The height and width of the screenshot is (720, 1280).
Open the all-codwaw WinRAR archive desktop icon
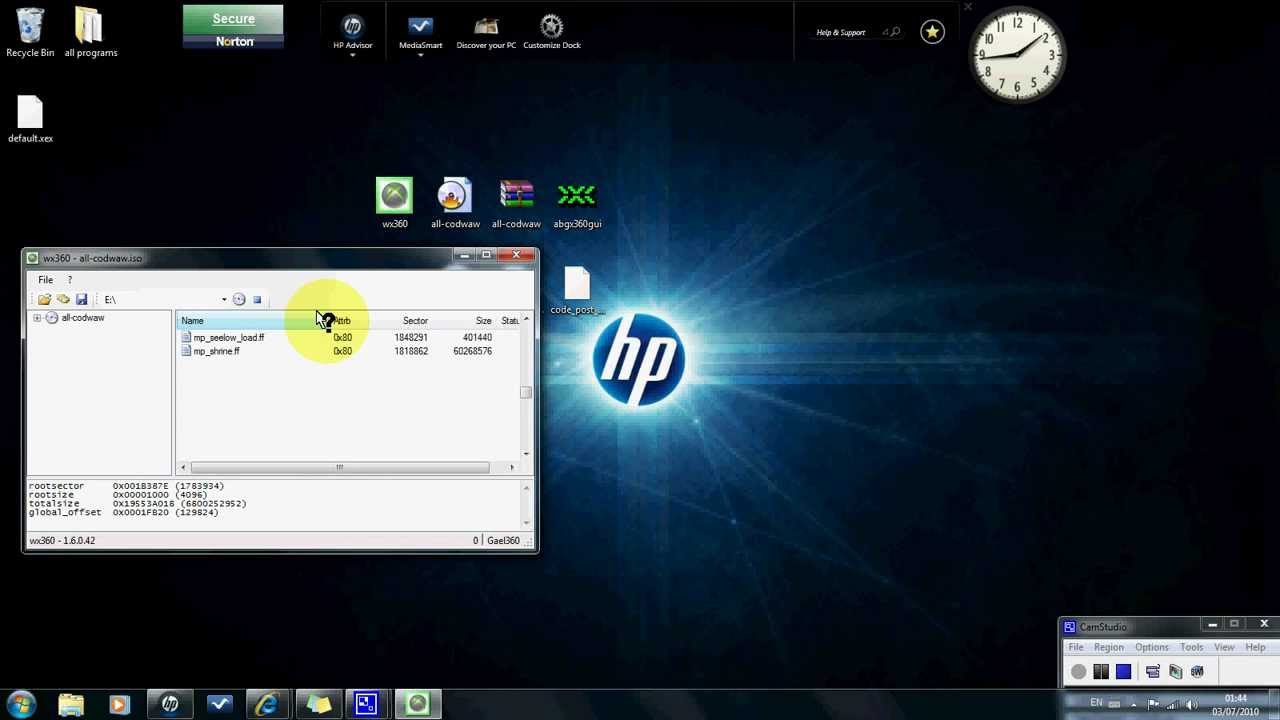click(x=516, y=203)
